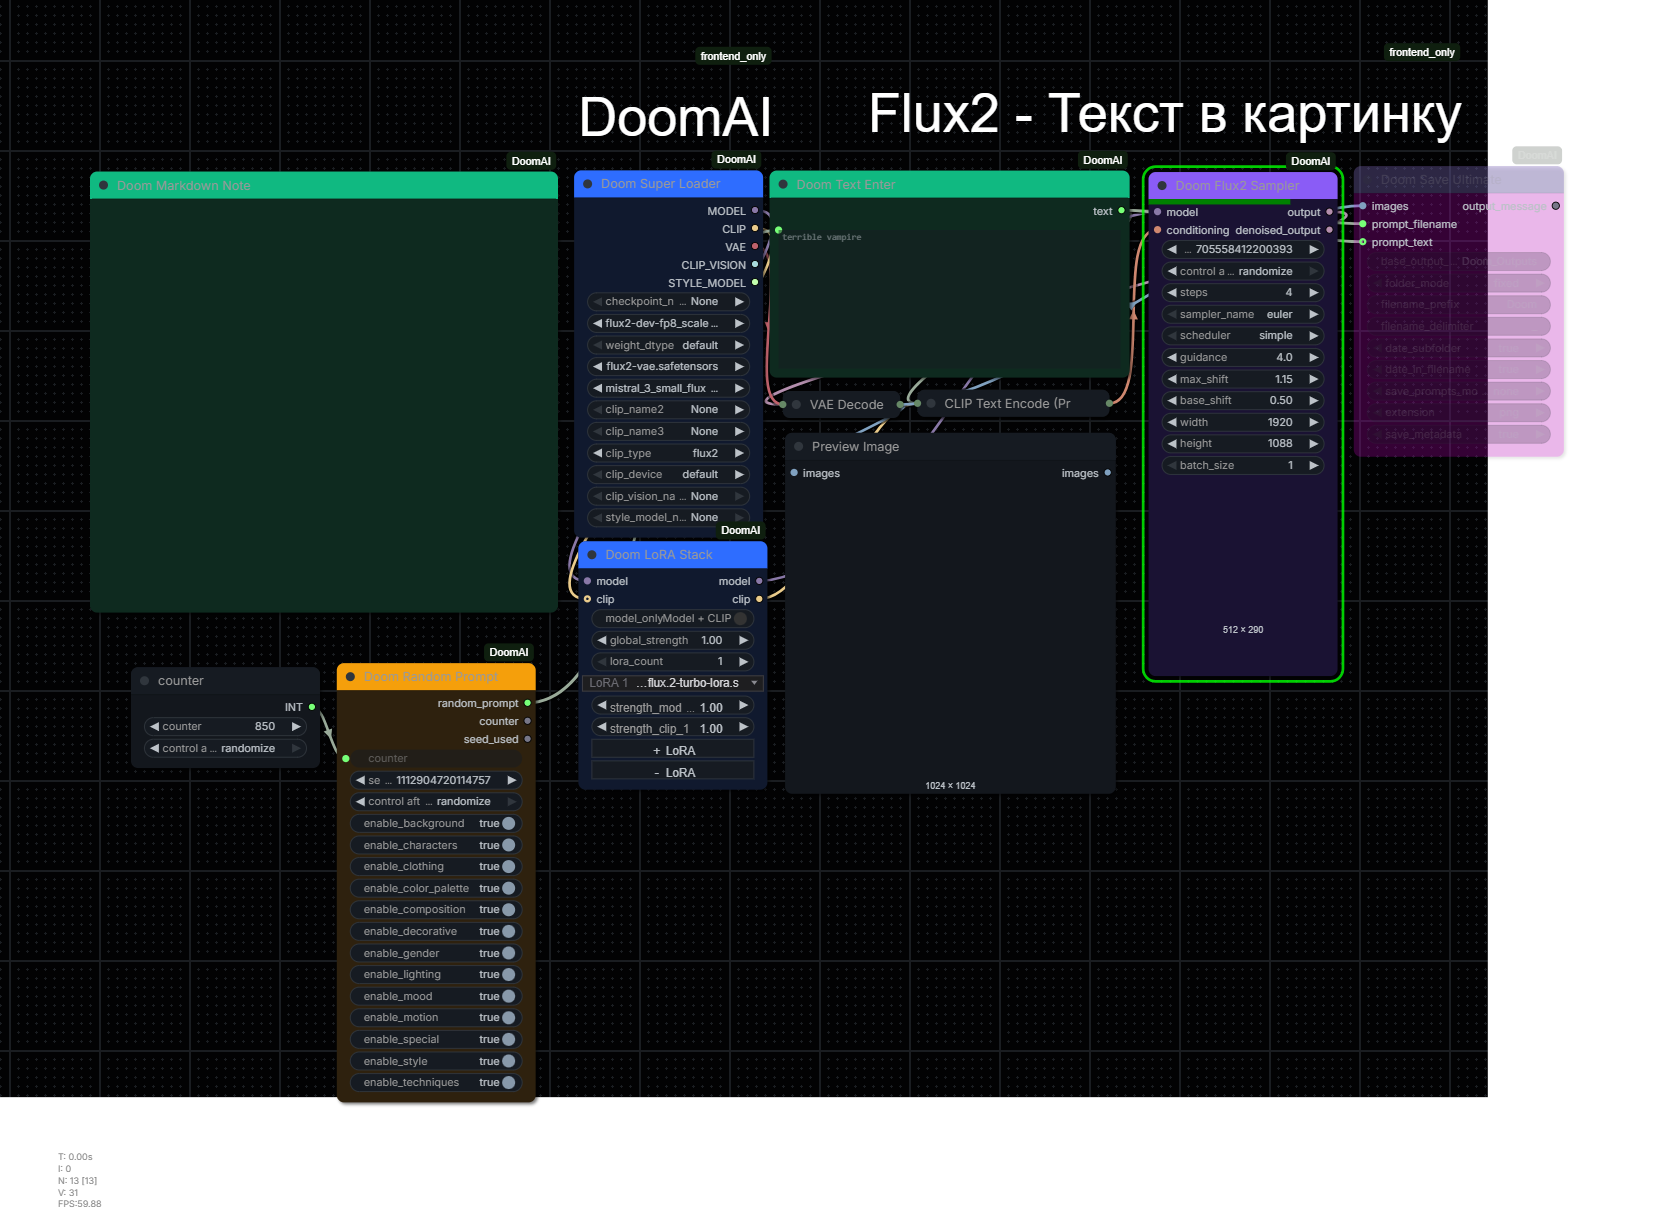
Task: Collapse the Preview Image node dot
Action: [x=799, y=447]
